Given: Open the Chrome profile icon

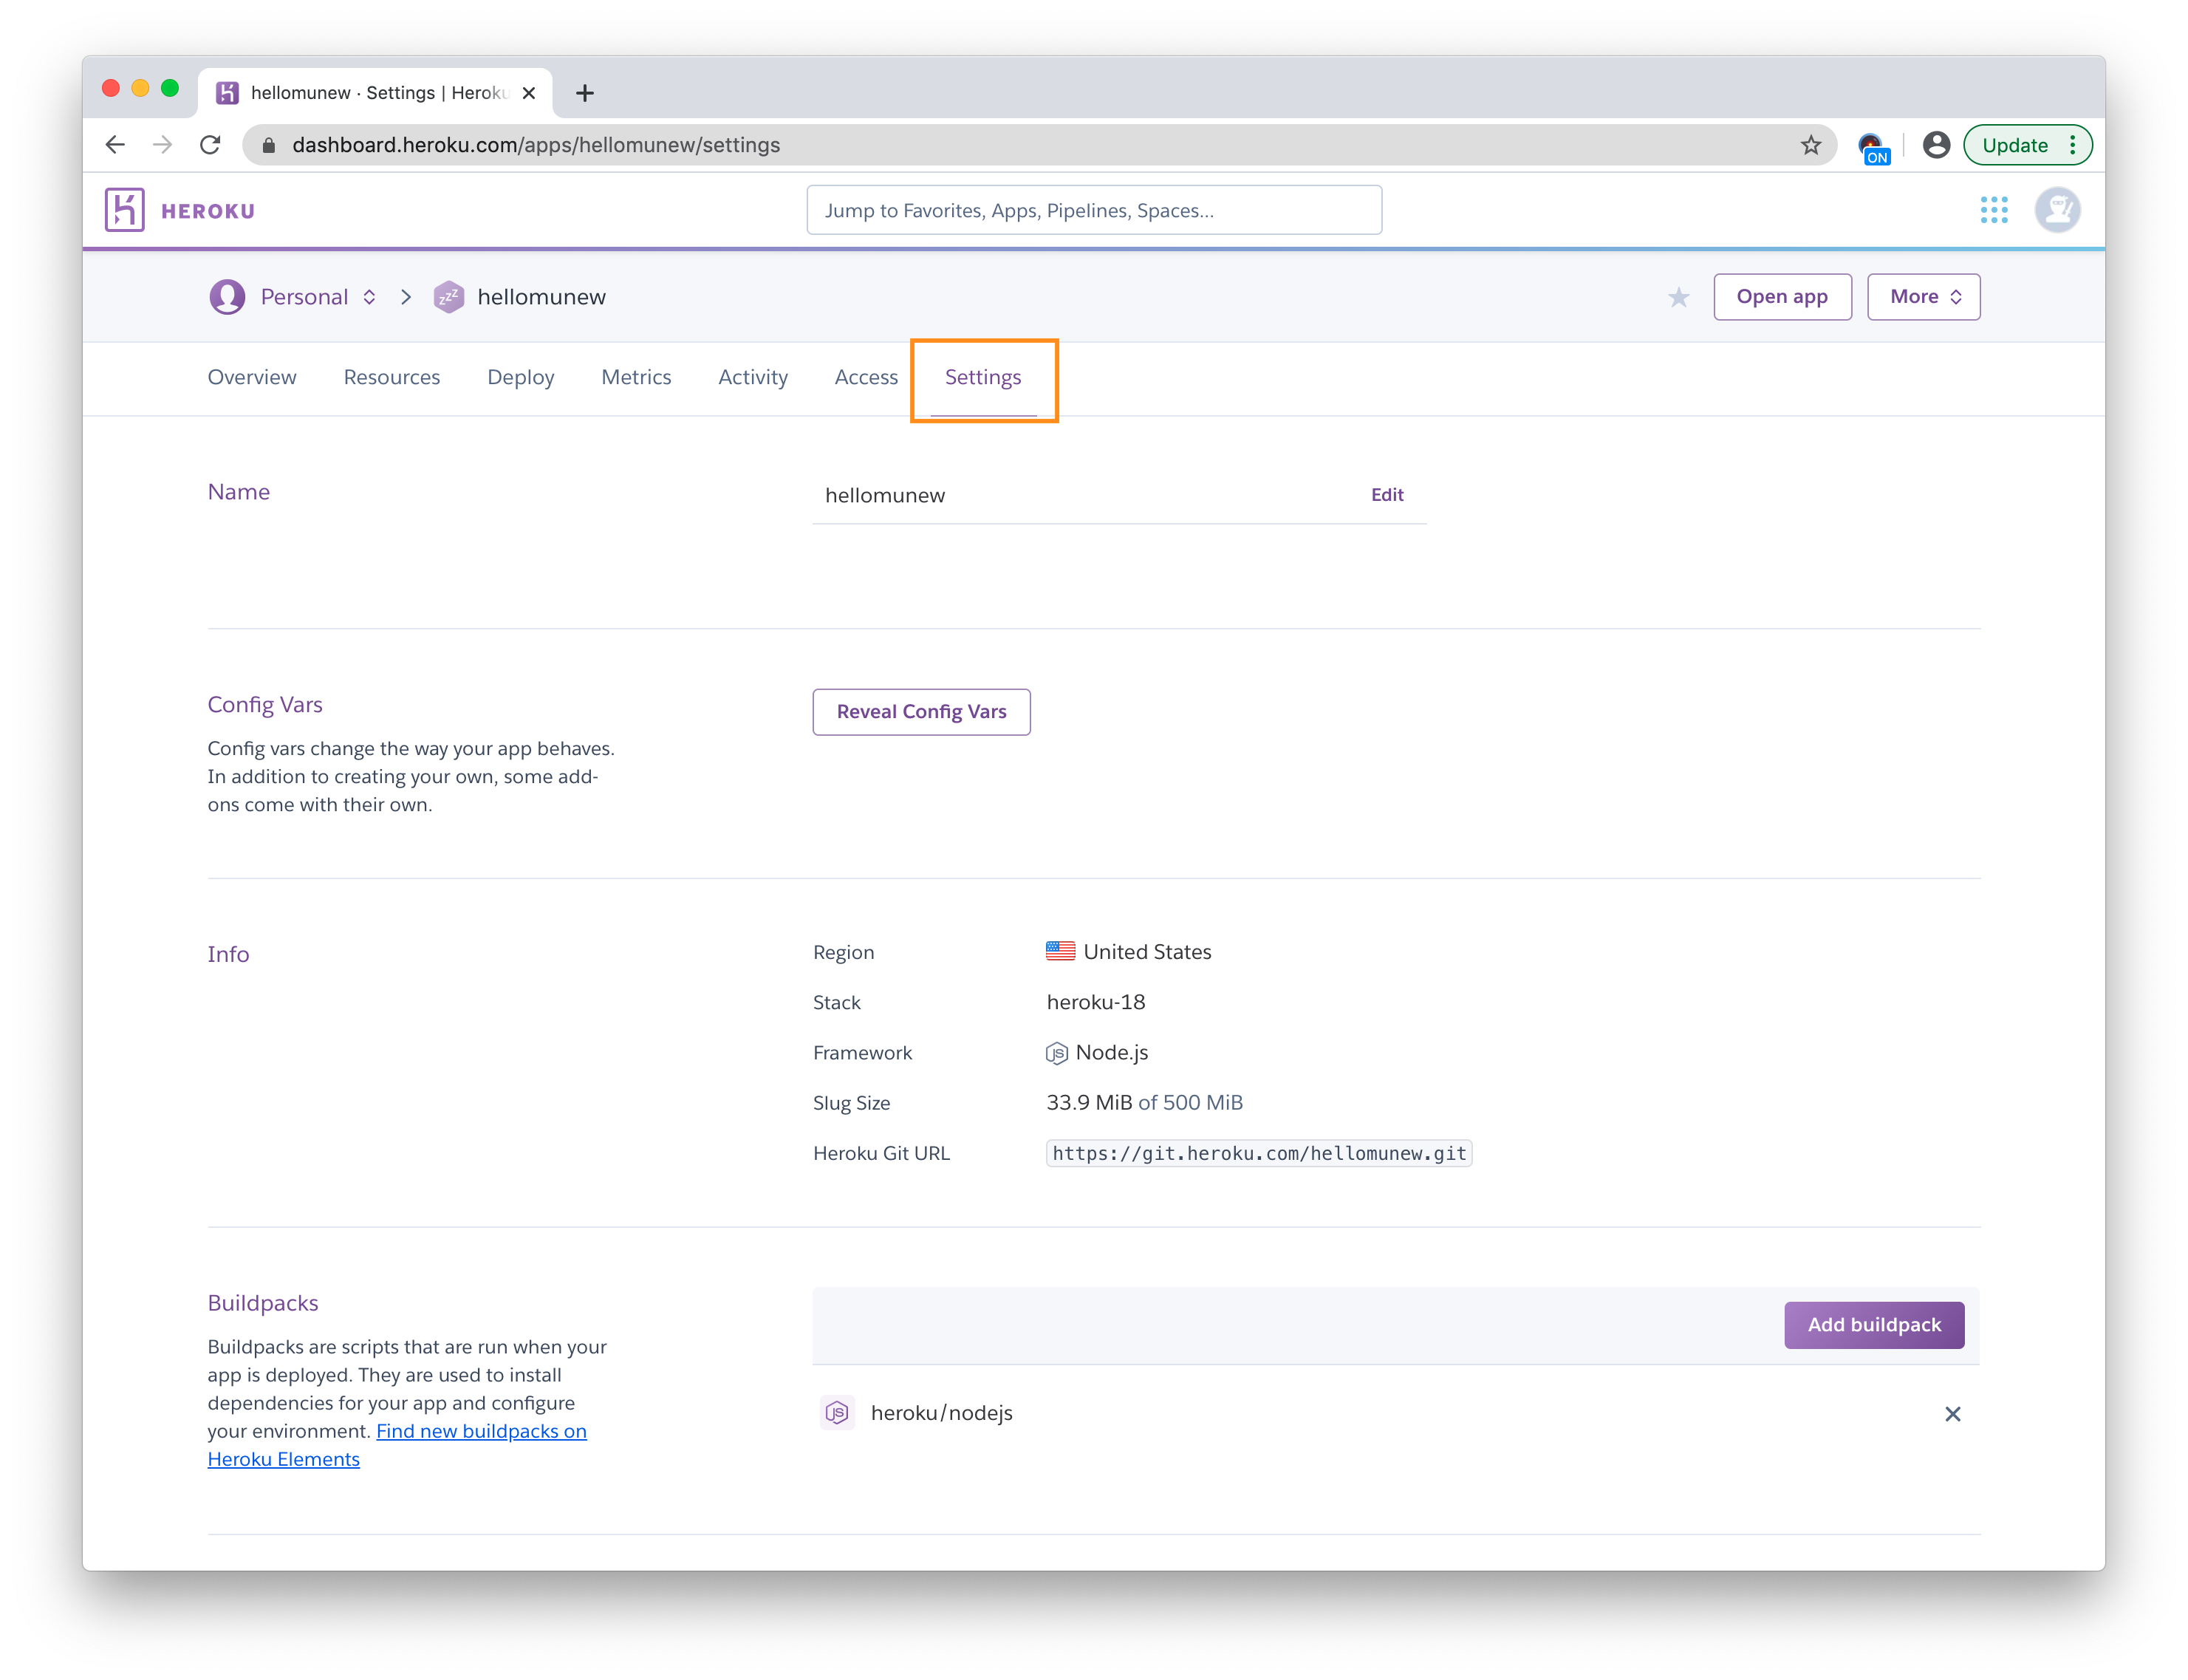Looking at the screenshot, I should pyautogui.click(x=1936, y=145).
